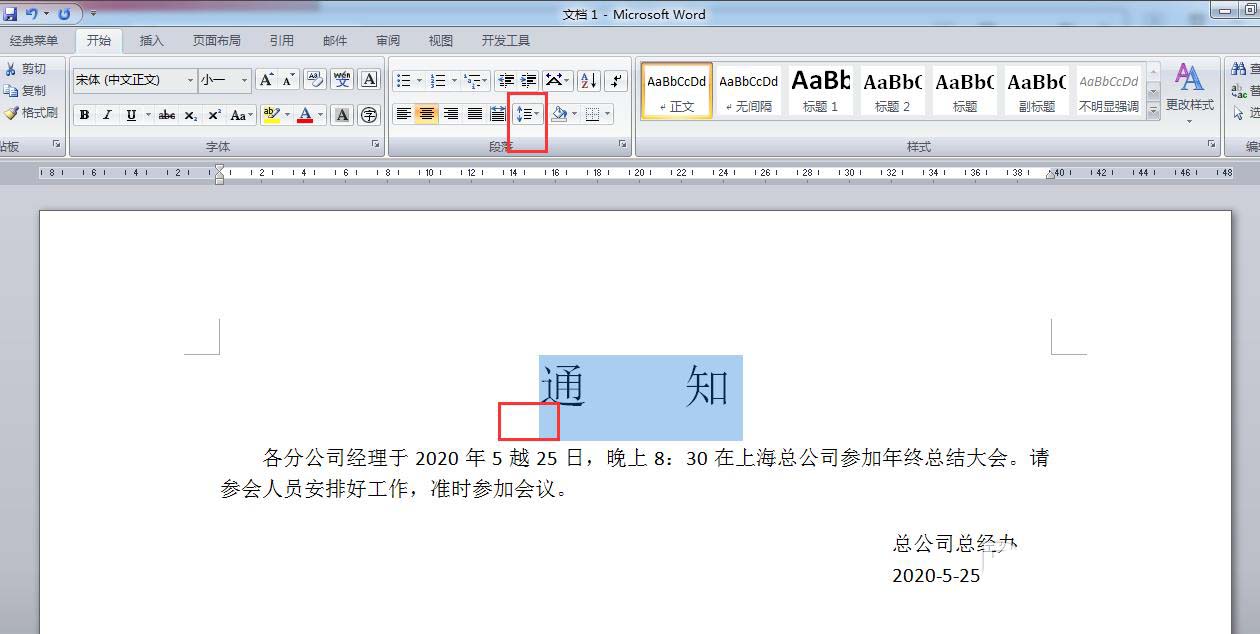
Task: Undo the last action
Action: click(32, 14)
